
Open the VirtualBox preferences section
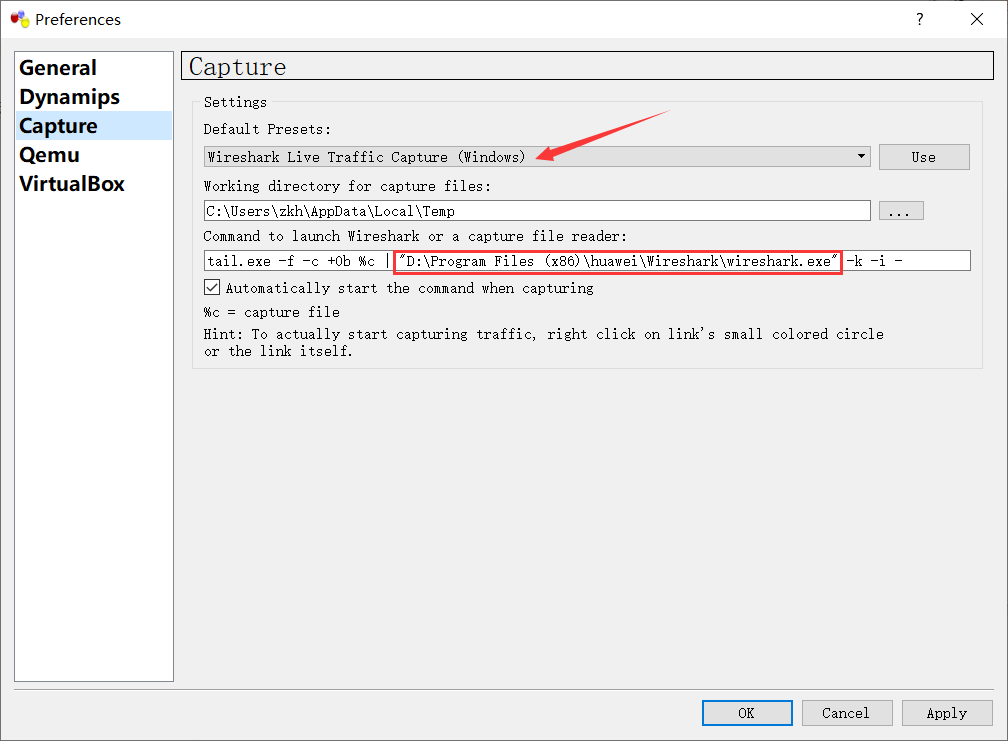pyautogui.click(x=71, y=184)
